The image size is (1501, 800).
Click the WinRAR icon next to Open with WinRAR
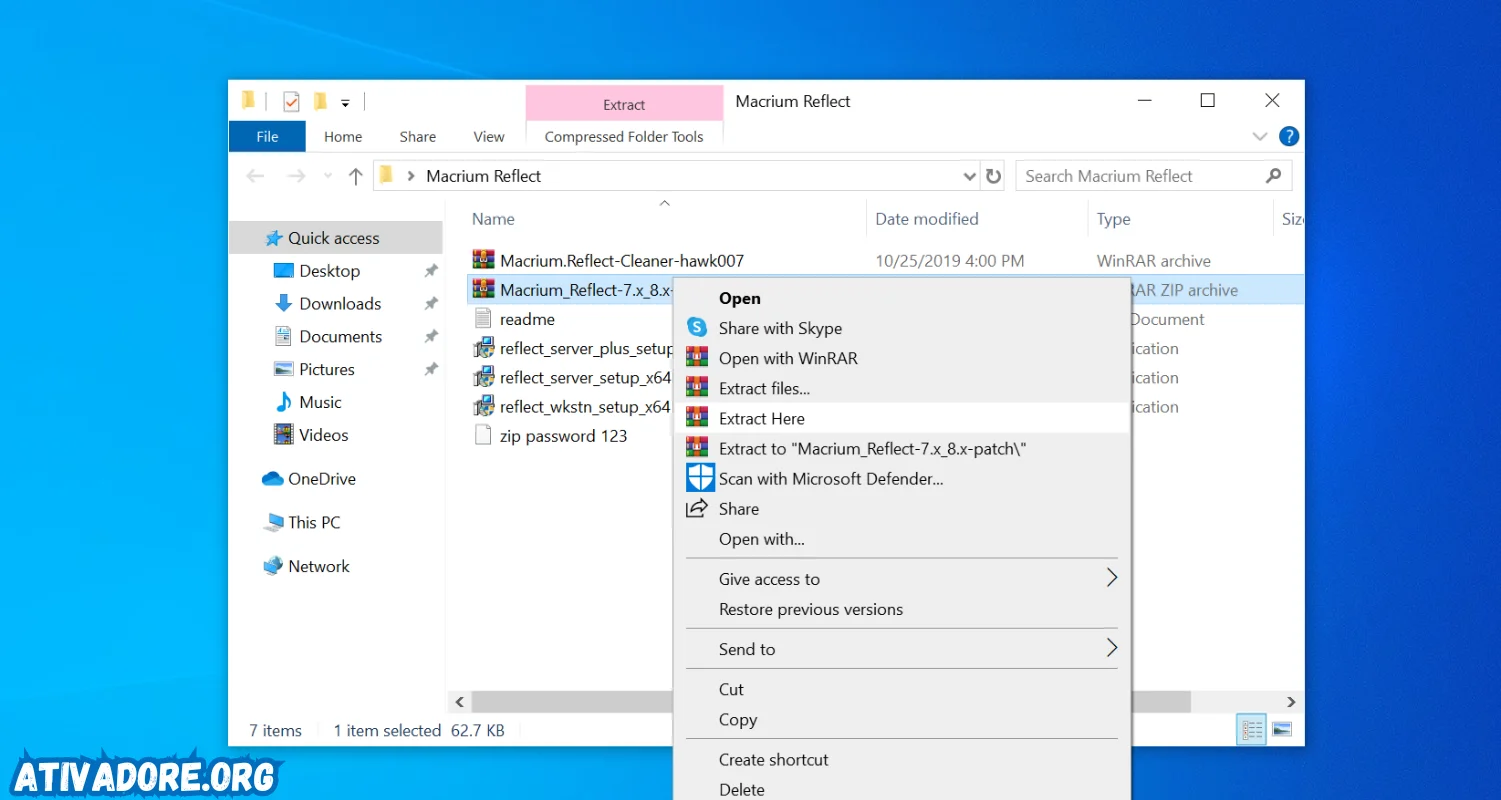coord(697,358)
